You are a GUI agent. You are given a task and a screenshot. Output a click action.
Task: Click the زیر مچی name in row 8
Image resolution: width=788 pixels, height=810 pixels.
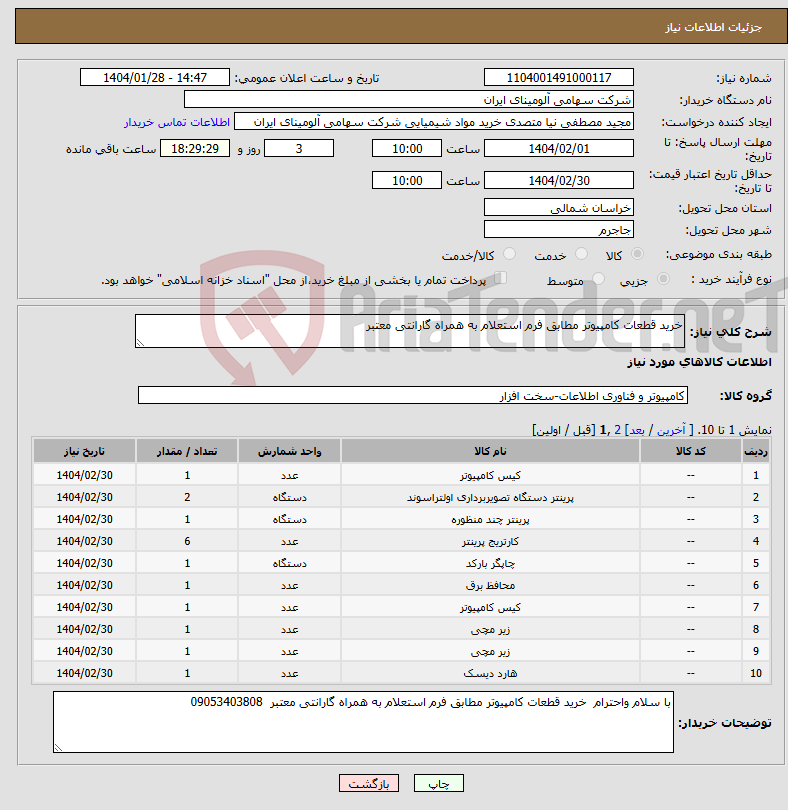point(490,629)
